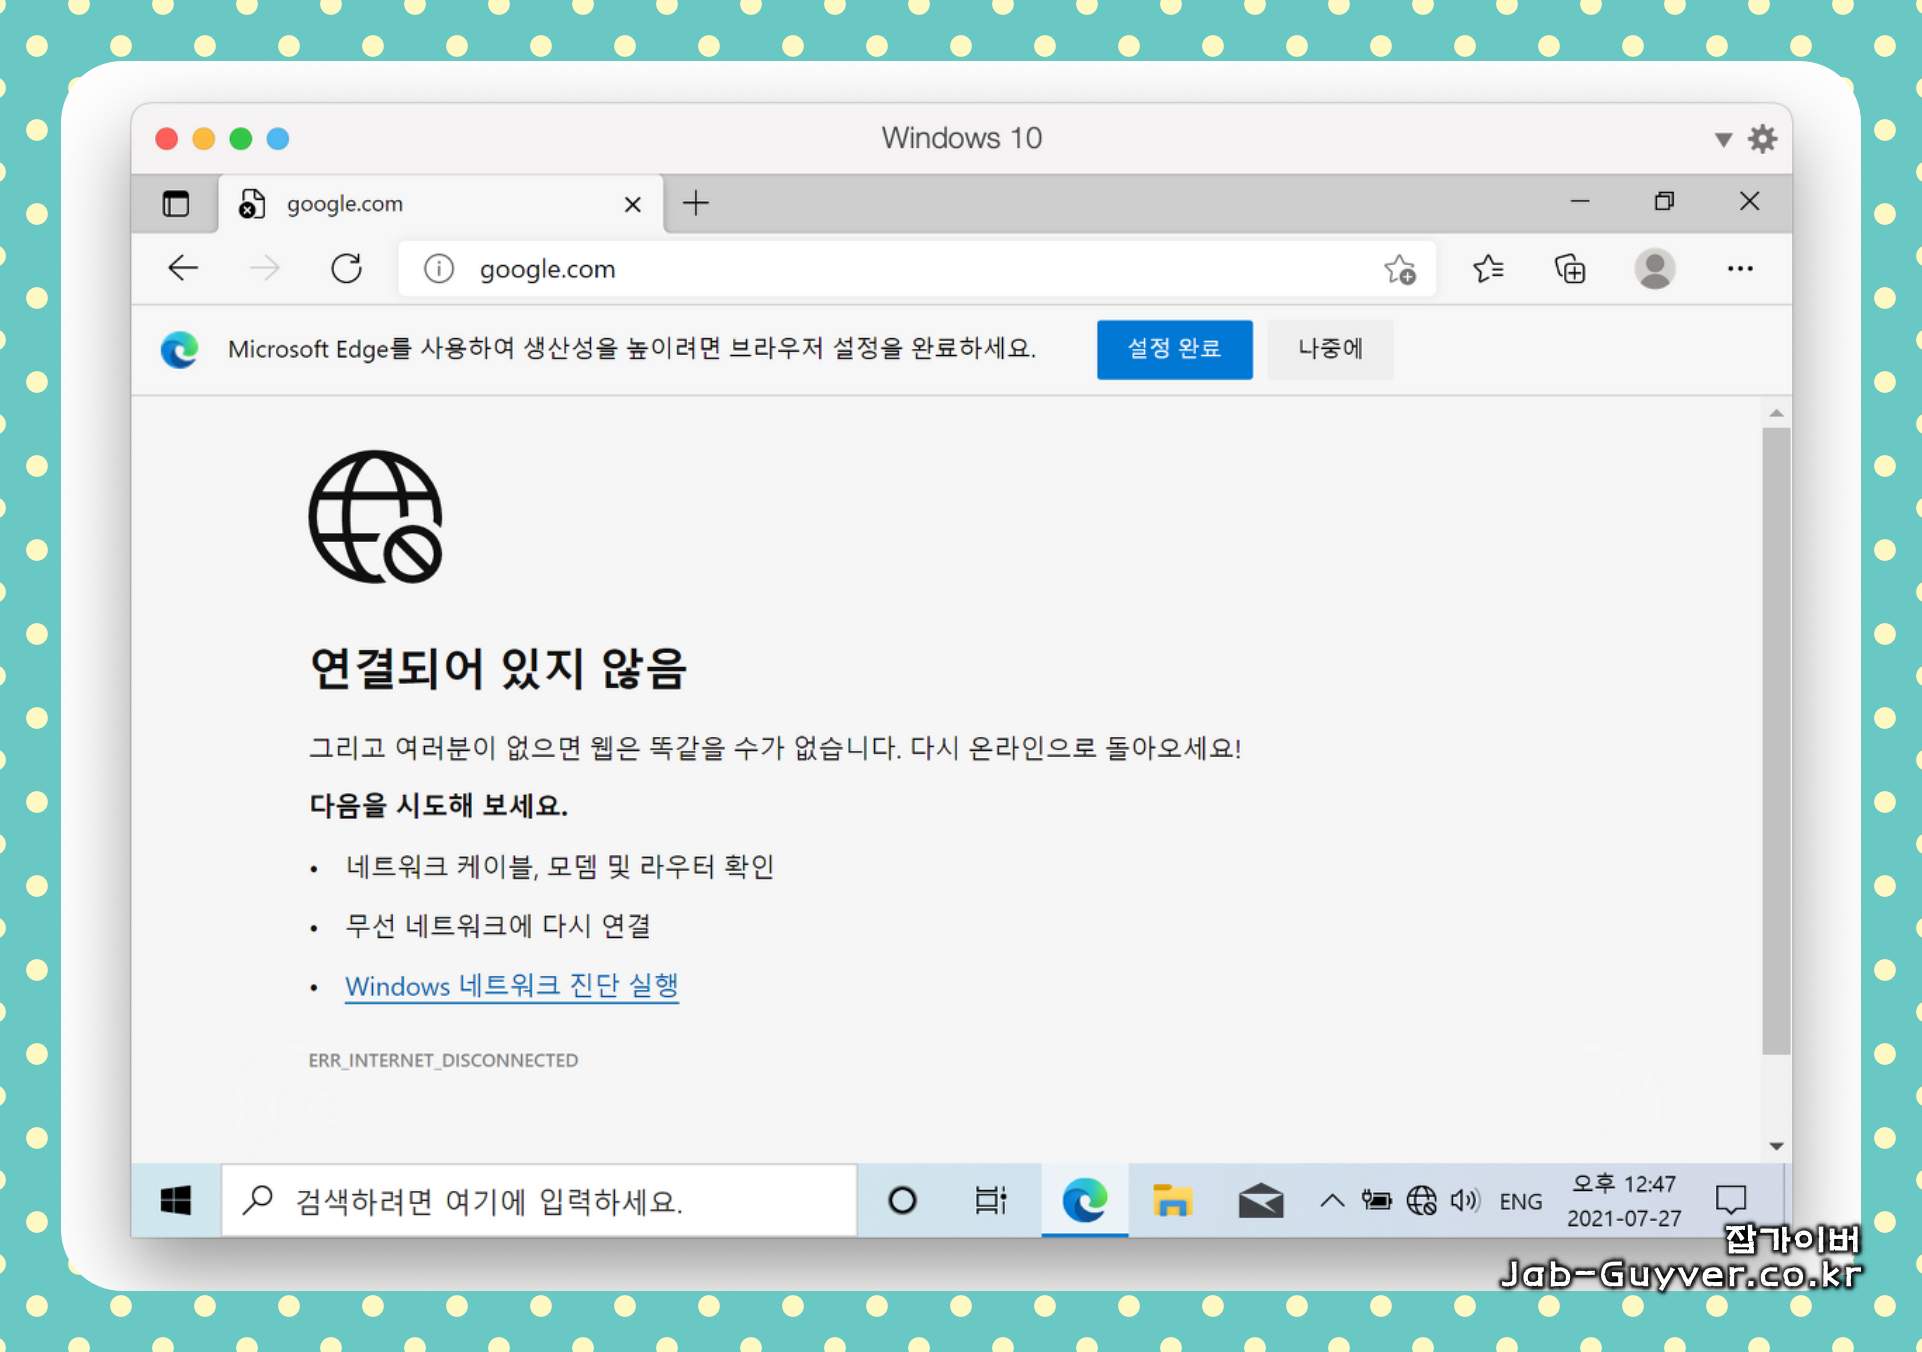Open Windows 네트워크 진단 실행 link
The image size is (1922, 1352).
click(x=511, y=986)
